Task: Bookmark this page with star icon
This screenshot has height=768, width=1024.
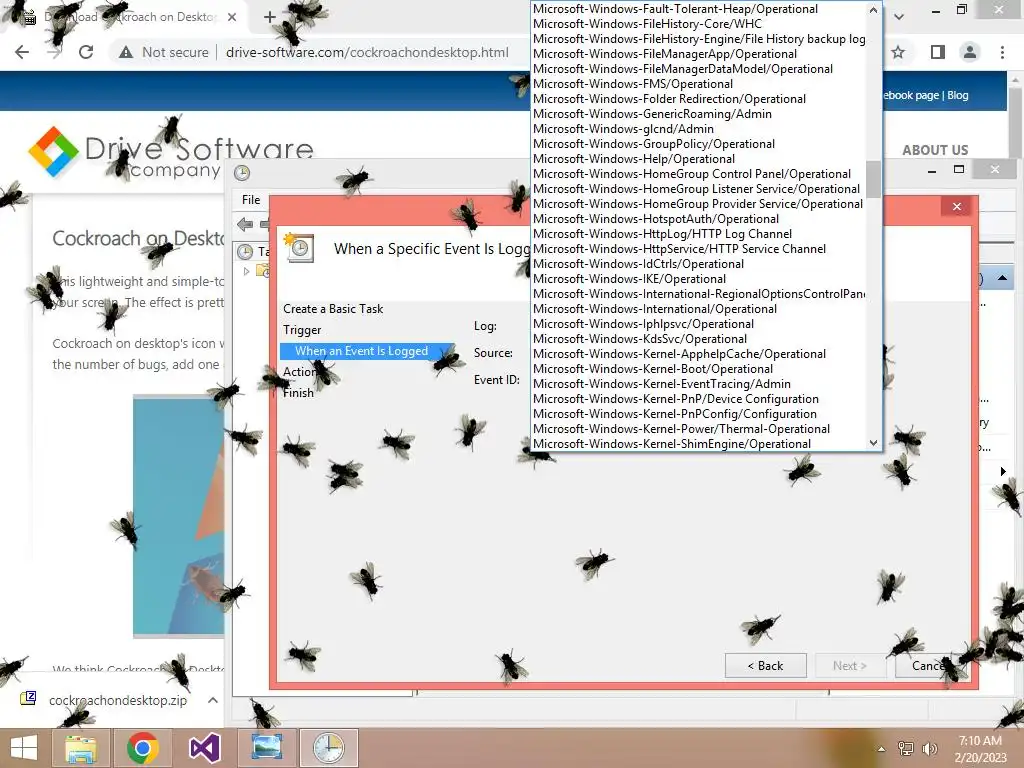Action: 898,52
